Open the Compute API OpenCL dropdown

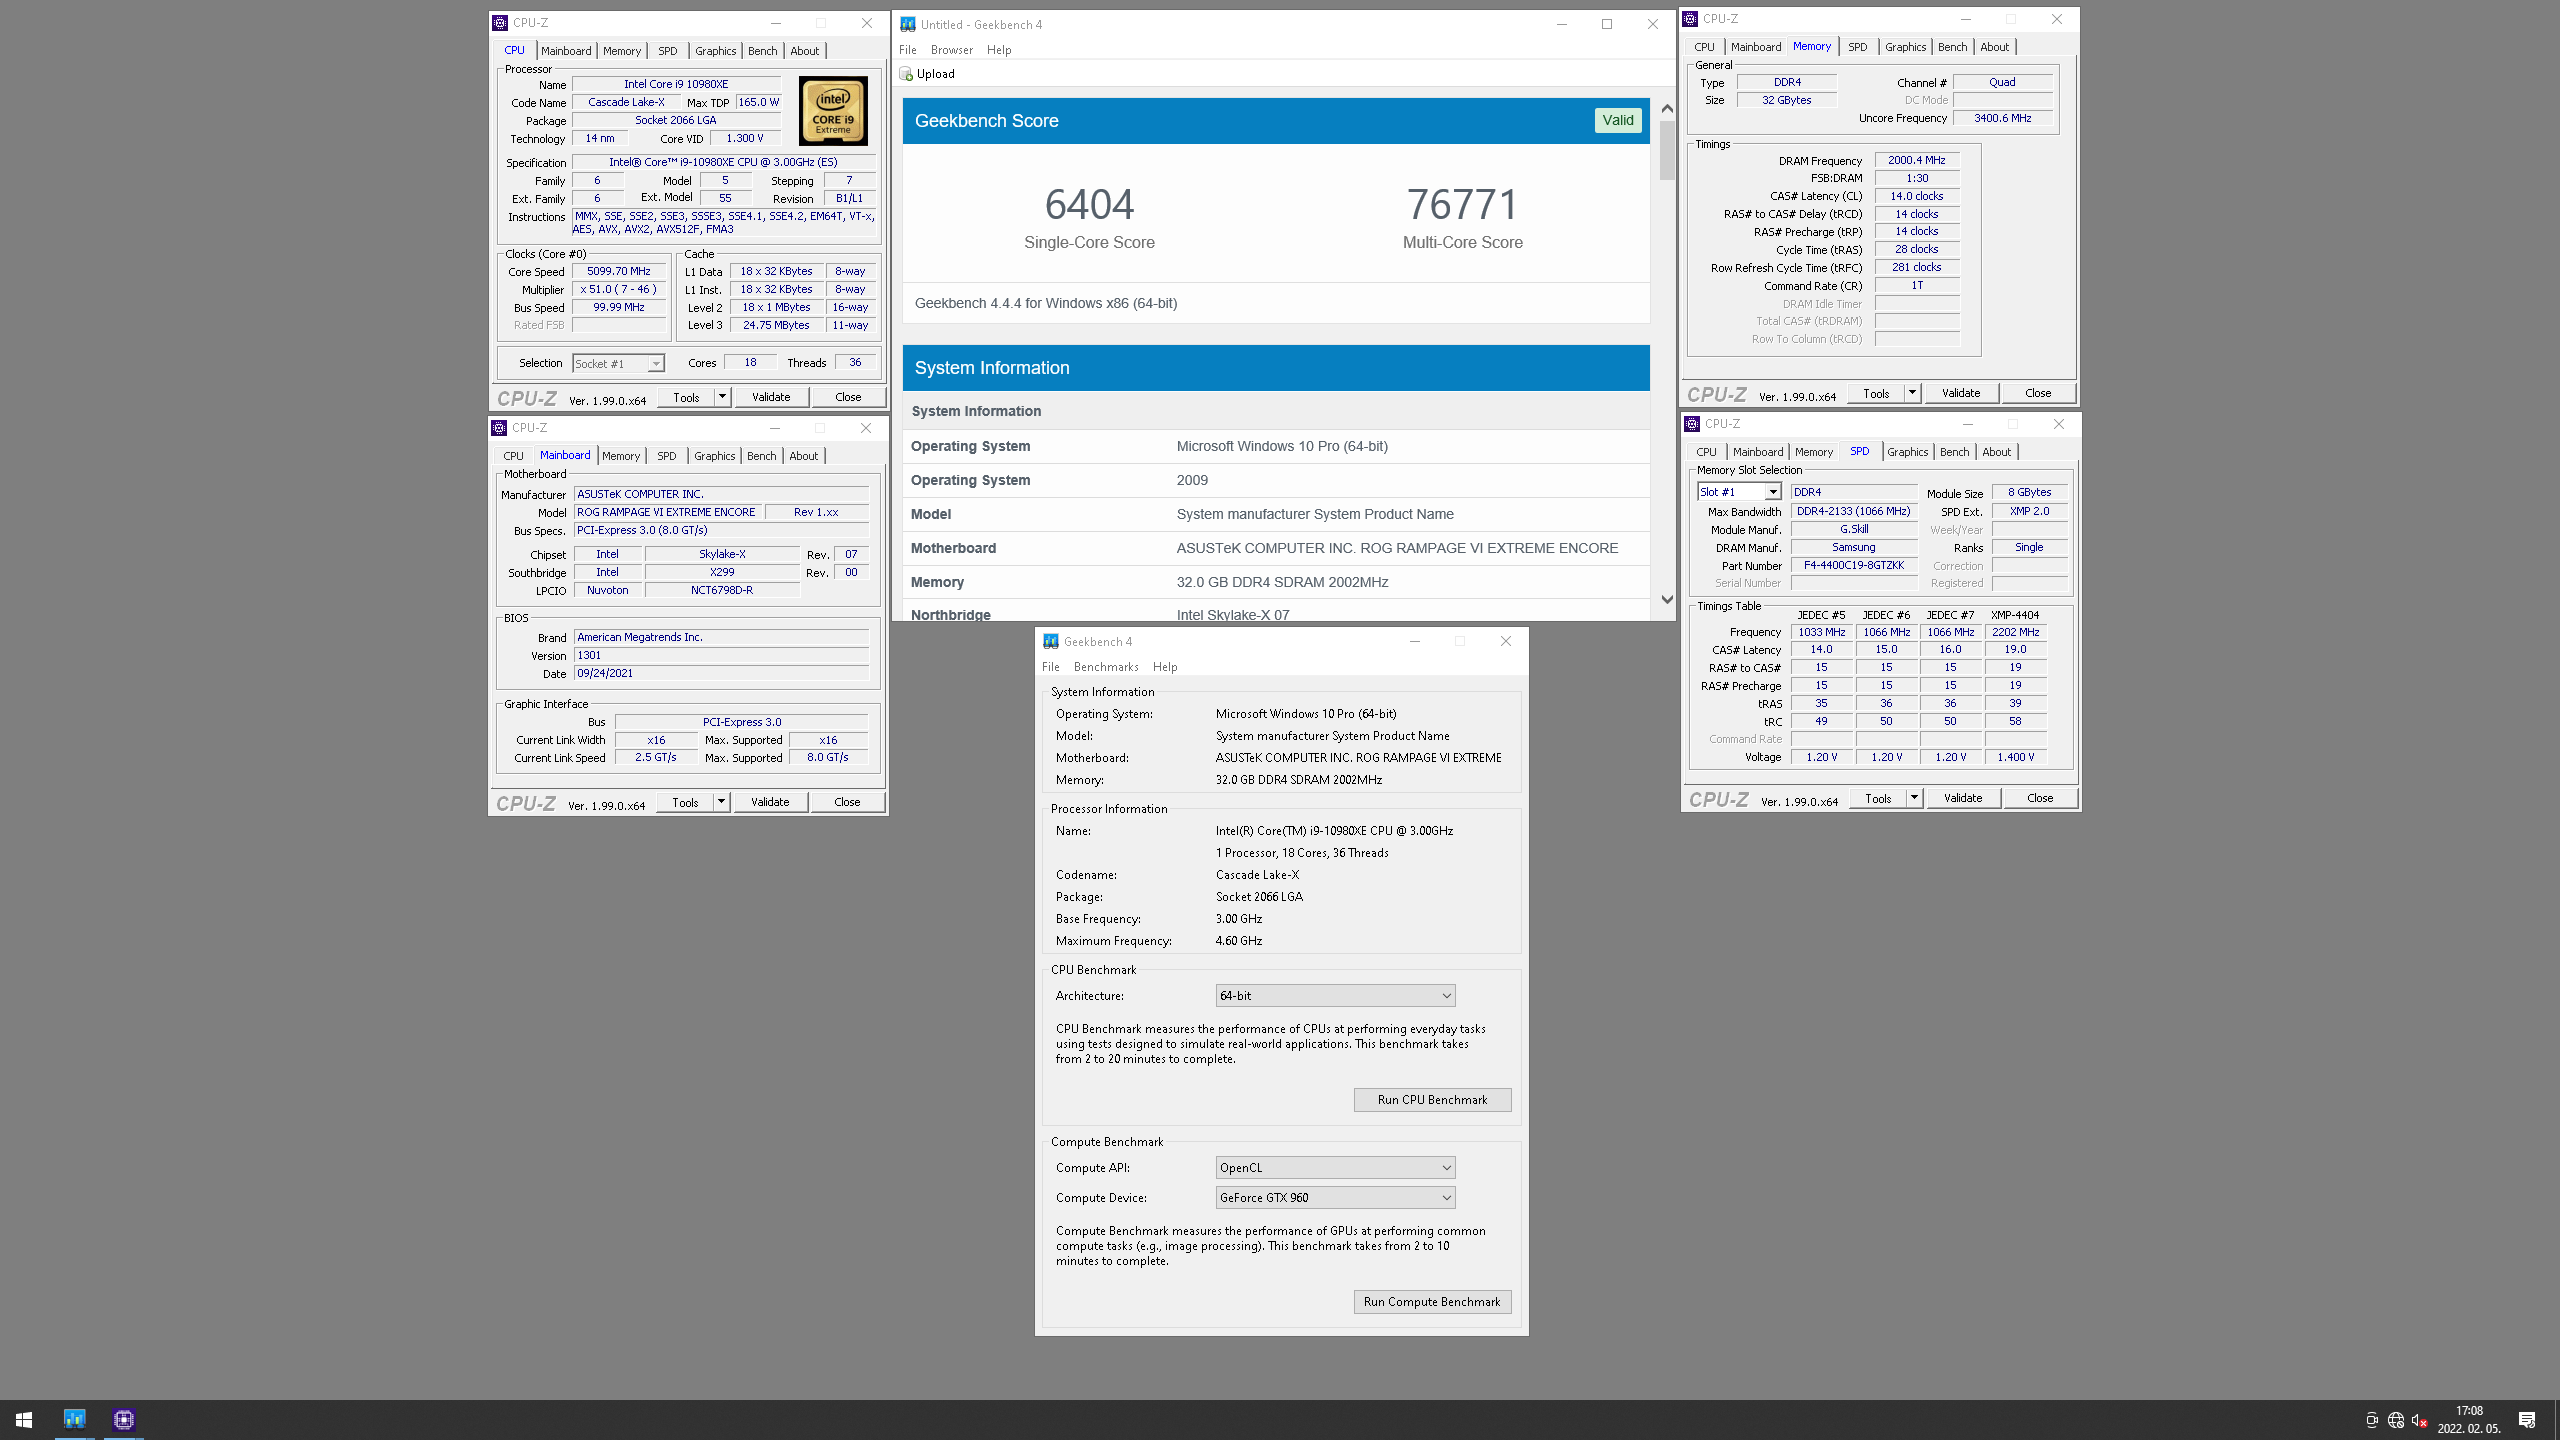pos(1335,1168)
